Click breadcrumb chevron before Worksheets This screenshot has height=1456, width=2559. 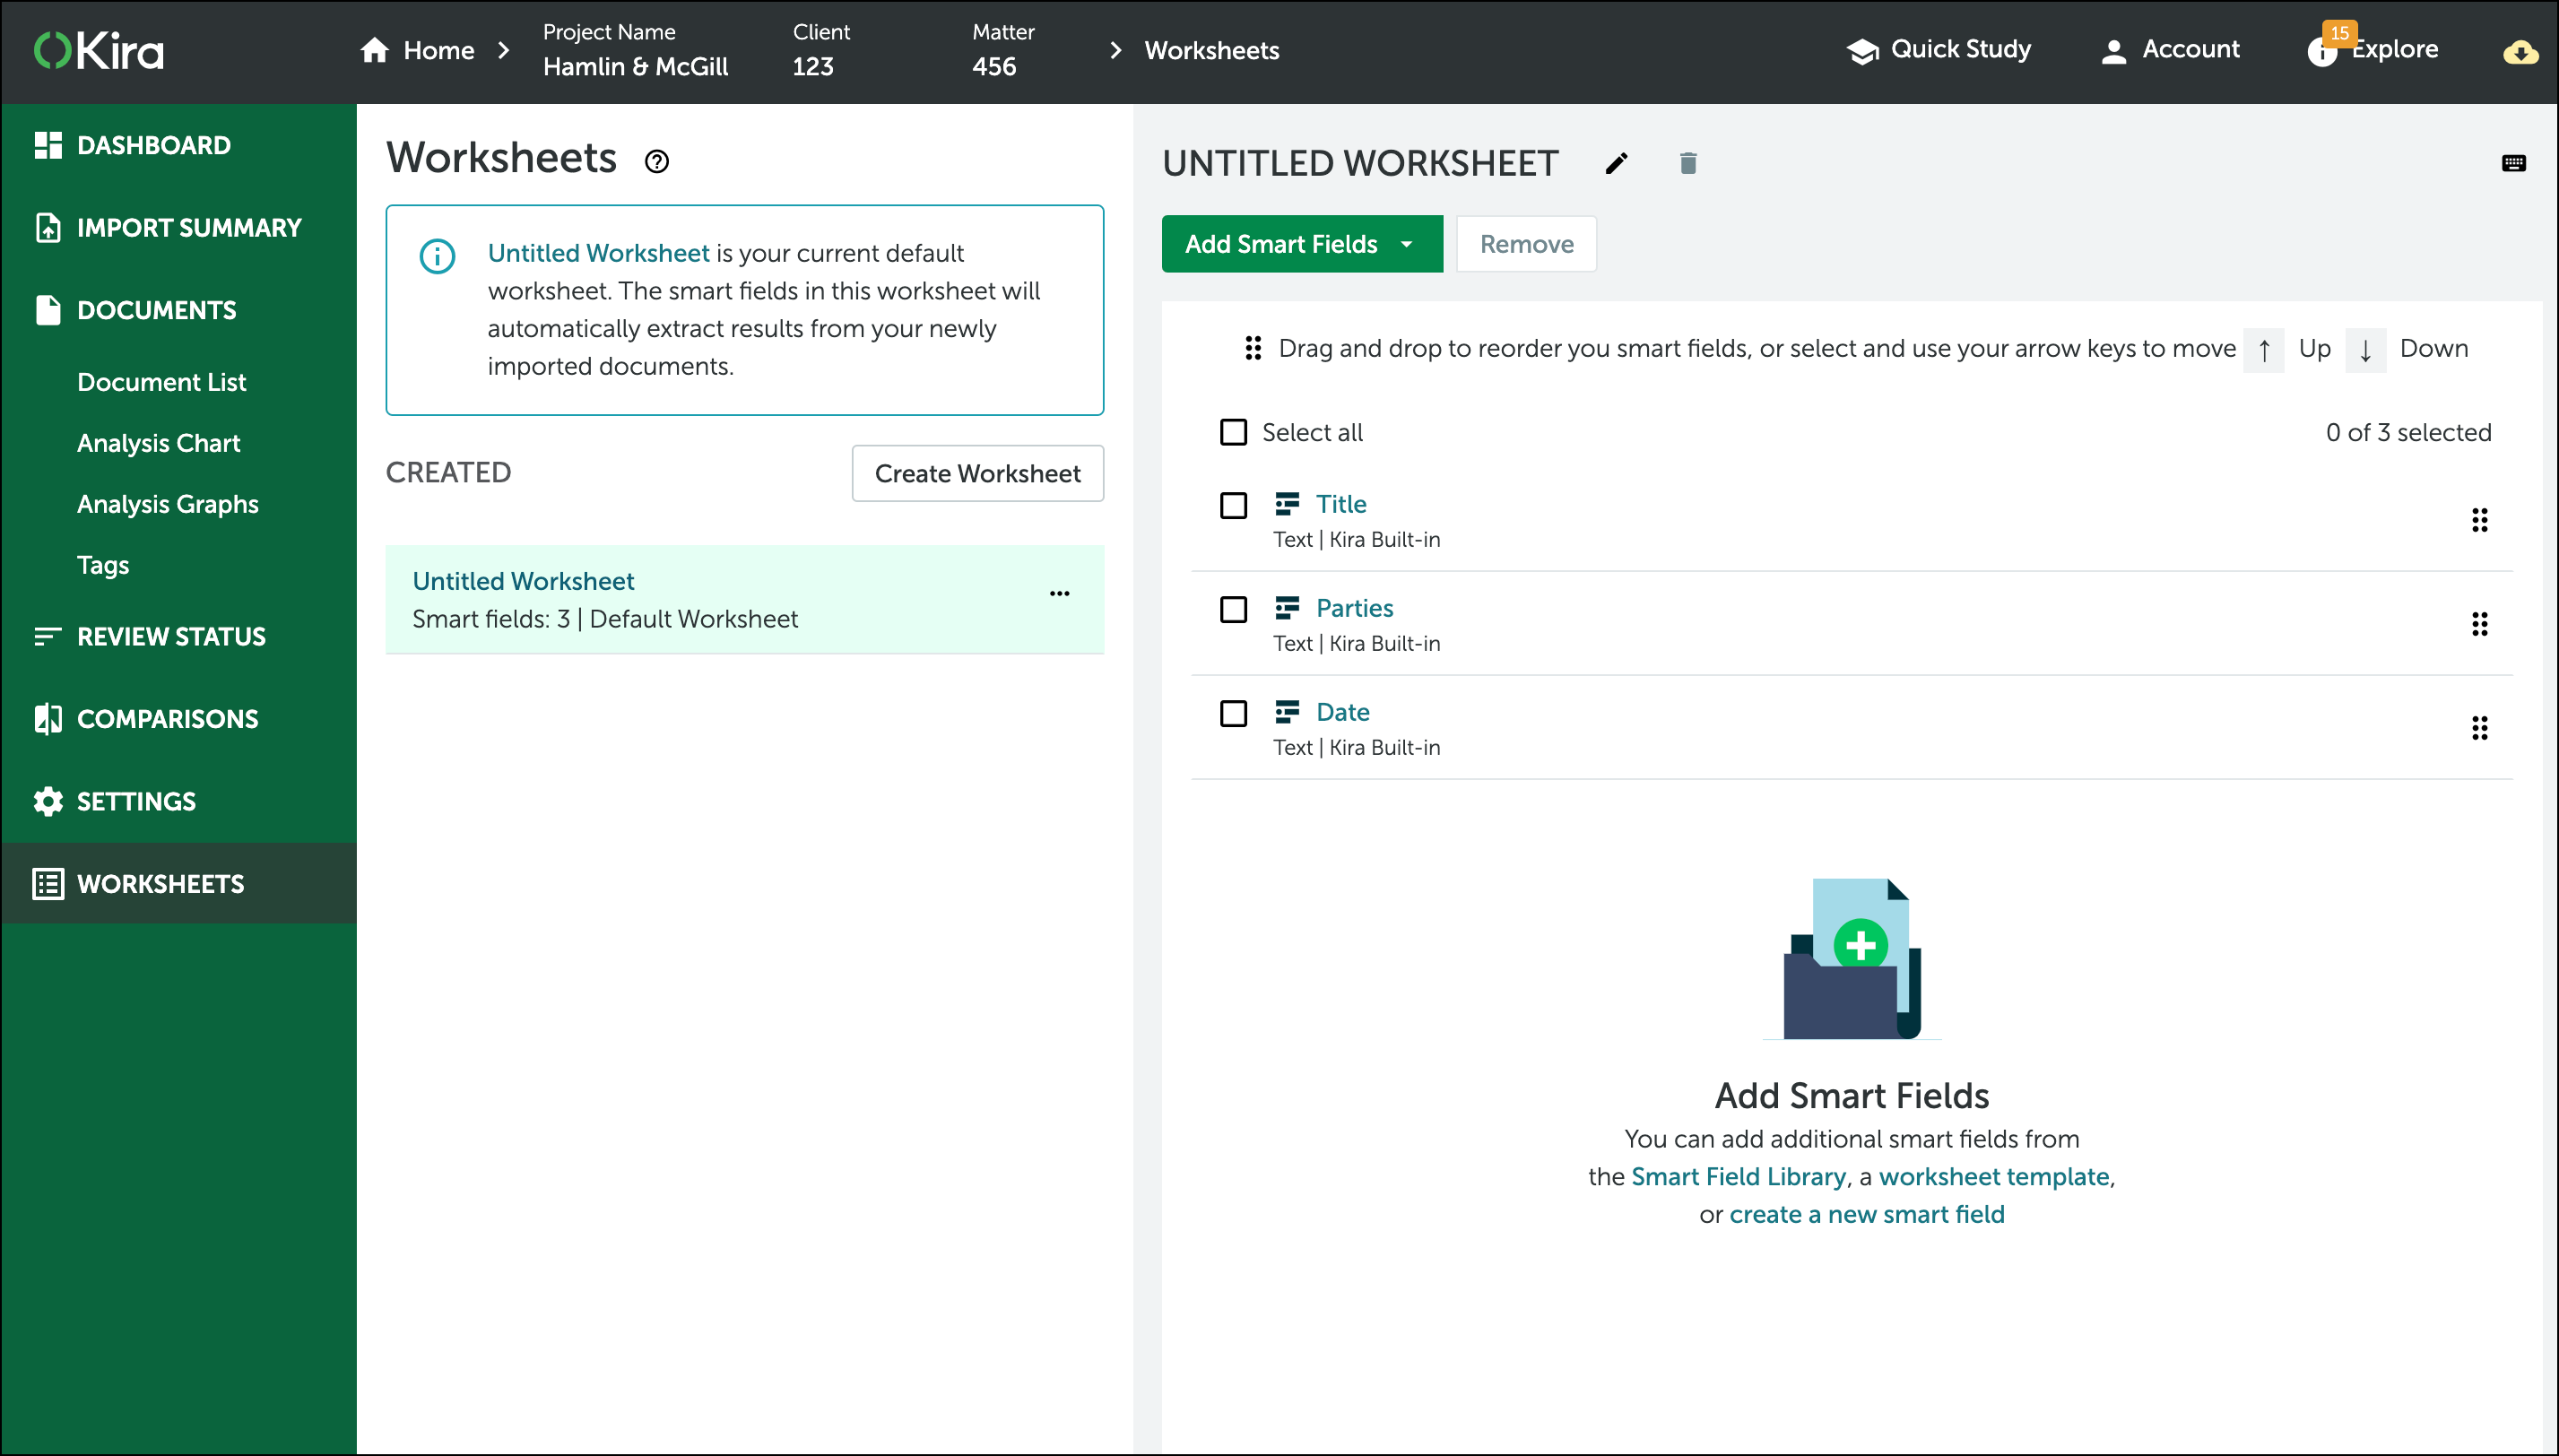pyautogui.click(x=1115, y=50)
